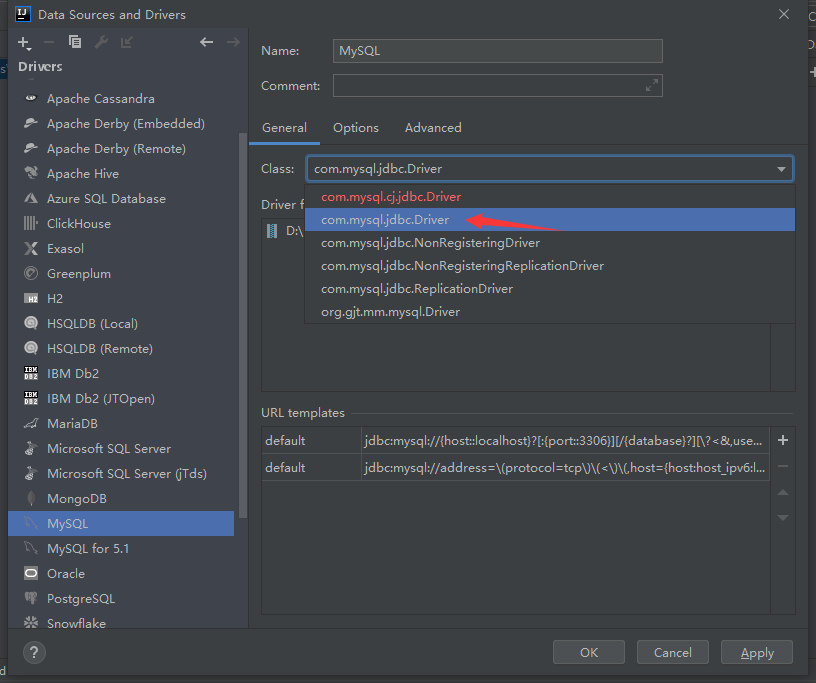Image resolution: width=816 pixels, height=683 pixels.
Task: Expand the Comment field editor icon
Action: click(652, 85)
